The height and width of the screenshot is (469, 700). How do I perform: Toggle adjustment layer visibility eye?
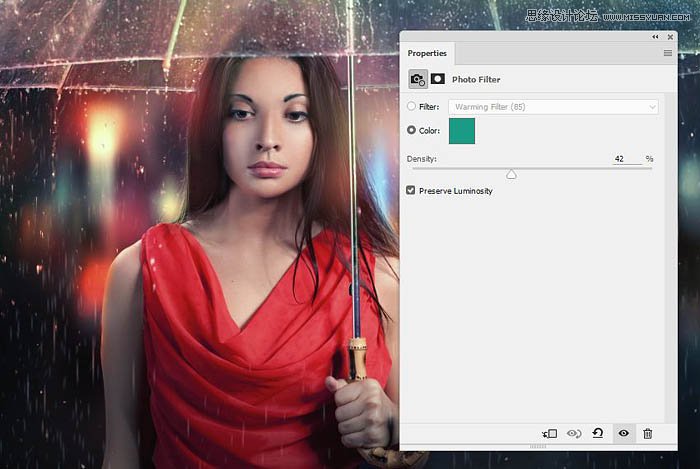[623, 433]
